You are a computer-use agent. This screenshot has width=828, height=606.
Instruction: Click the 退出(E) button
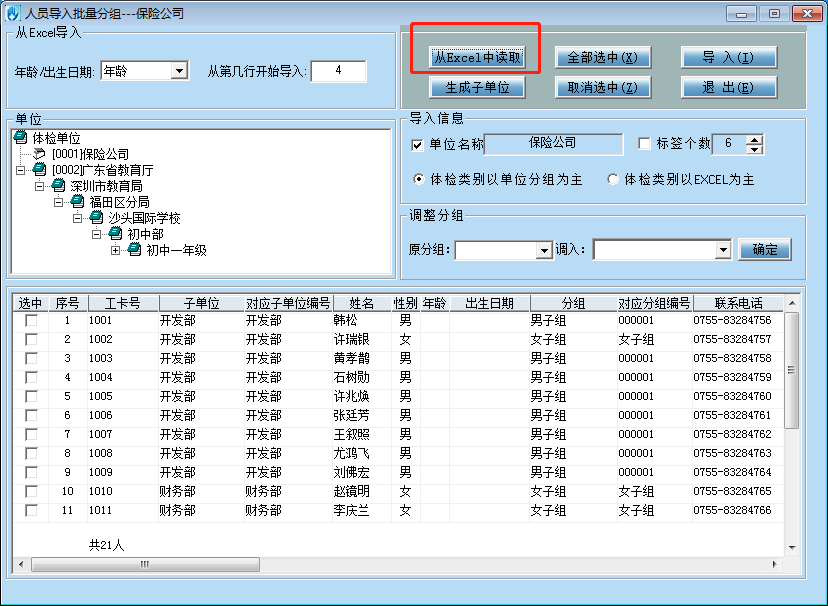tap(729, 87)
